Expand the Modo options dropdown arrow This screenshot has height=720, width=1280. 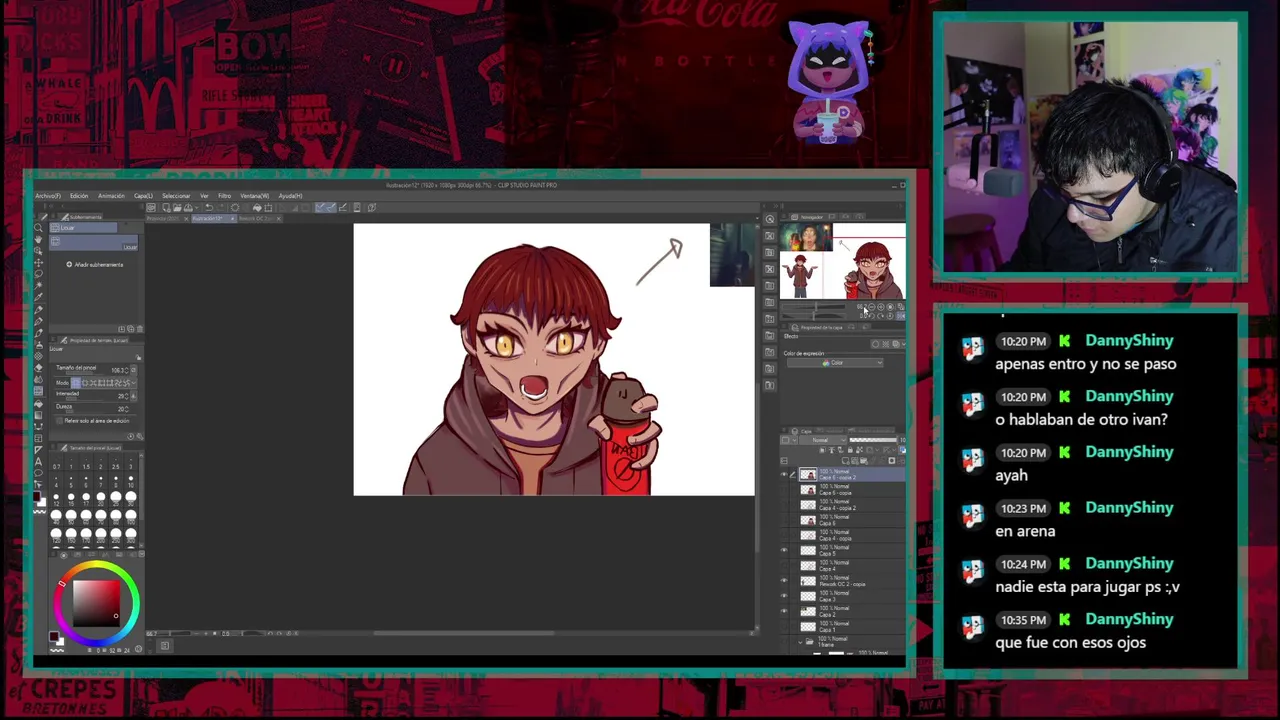(x=134, y=382)
